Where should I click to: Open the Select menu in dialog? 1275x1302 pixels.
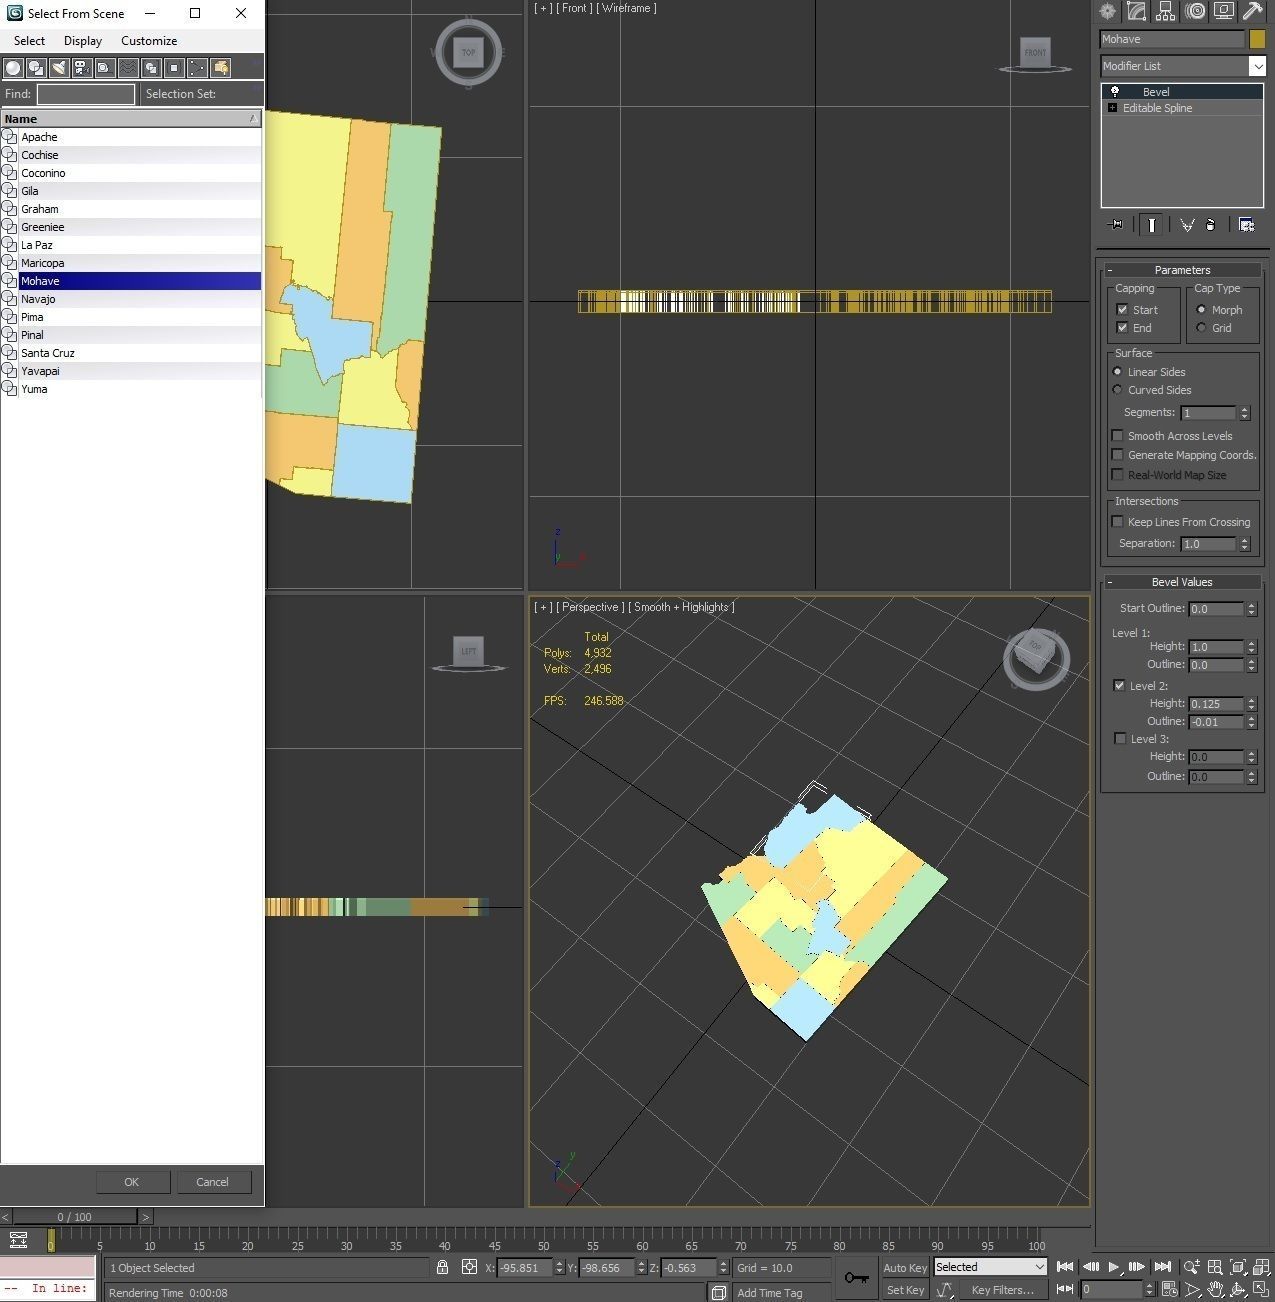[29, 41]
